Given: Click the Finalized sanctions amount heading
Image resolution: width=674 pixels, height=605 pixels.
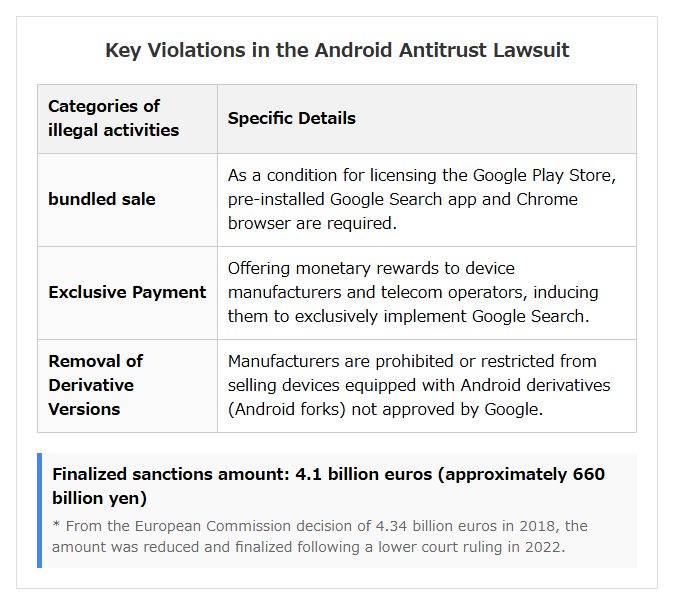Looking at the screenshot, I should (x=328, y=486).
